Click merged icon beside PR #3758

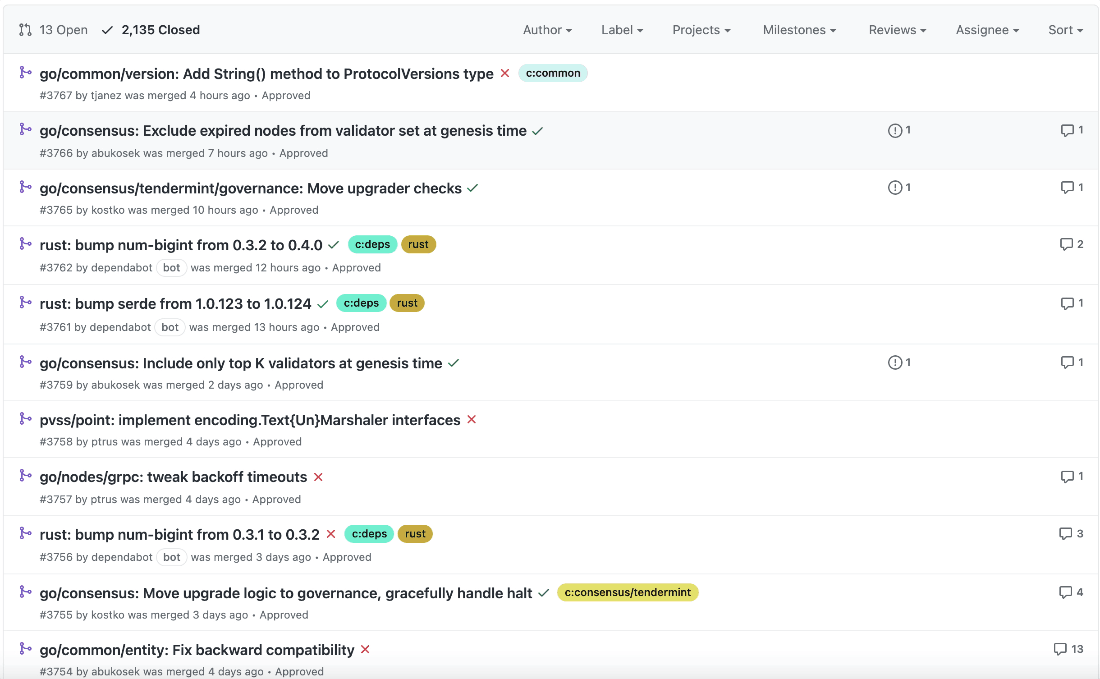(25, 419)
